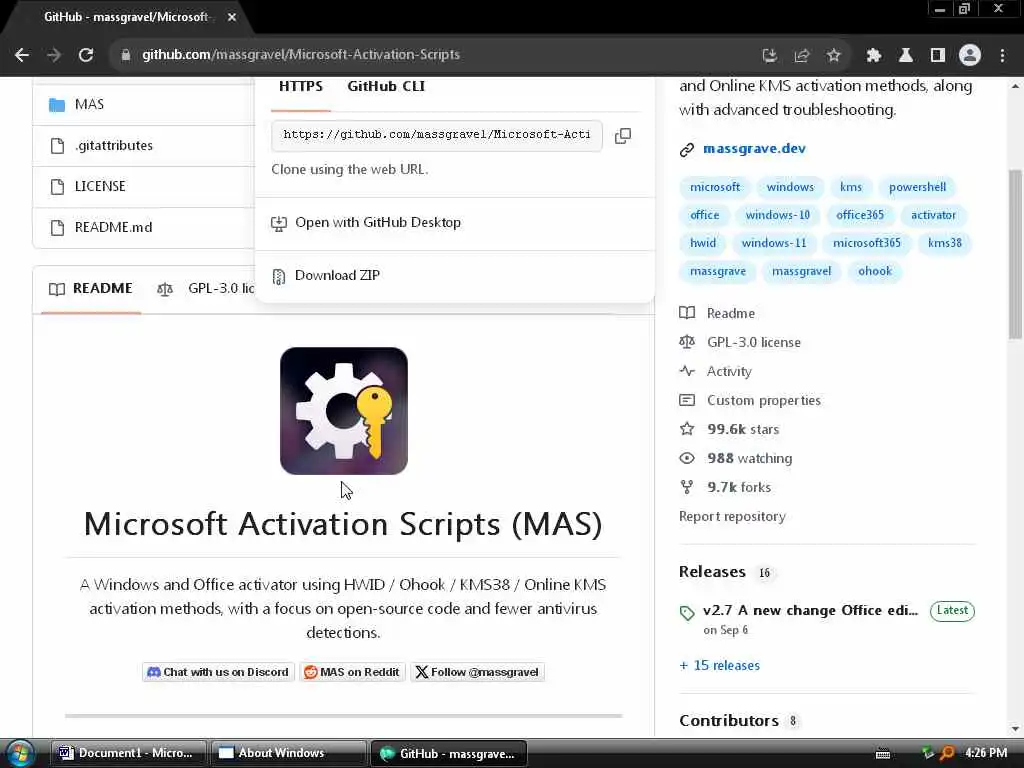View the 988 watching list

click(x=735, y=458)
